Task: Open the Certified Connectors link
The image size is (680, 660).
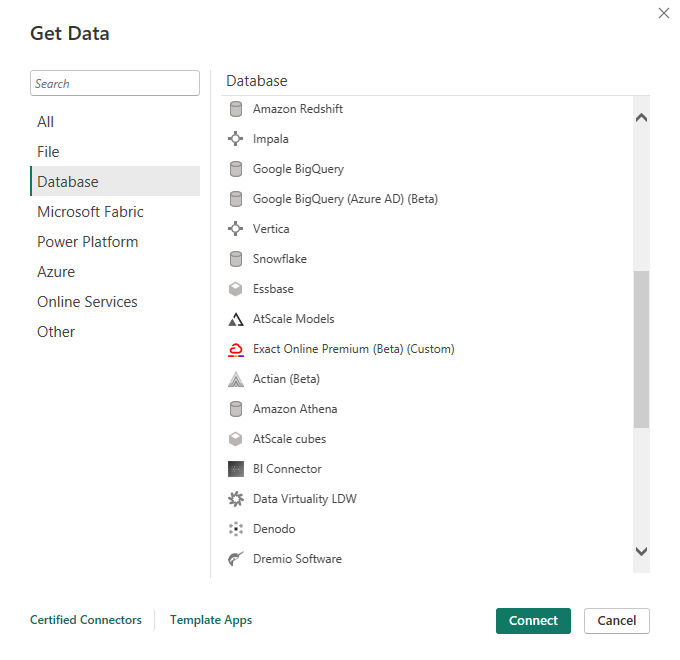Action: [86, 620]
